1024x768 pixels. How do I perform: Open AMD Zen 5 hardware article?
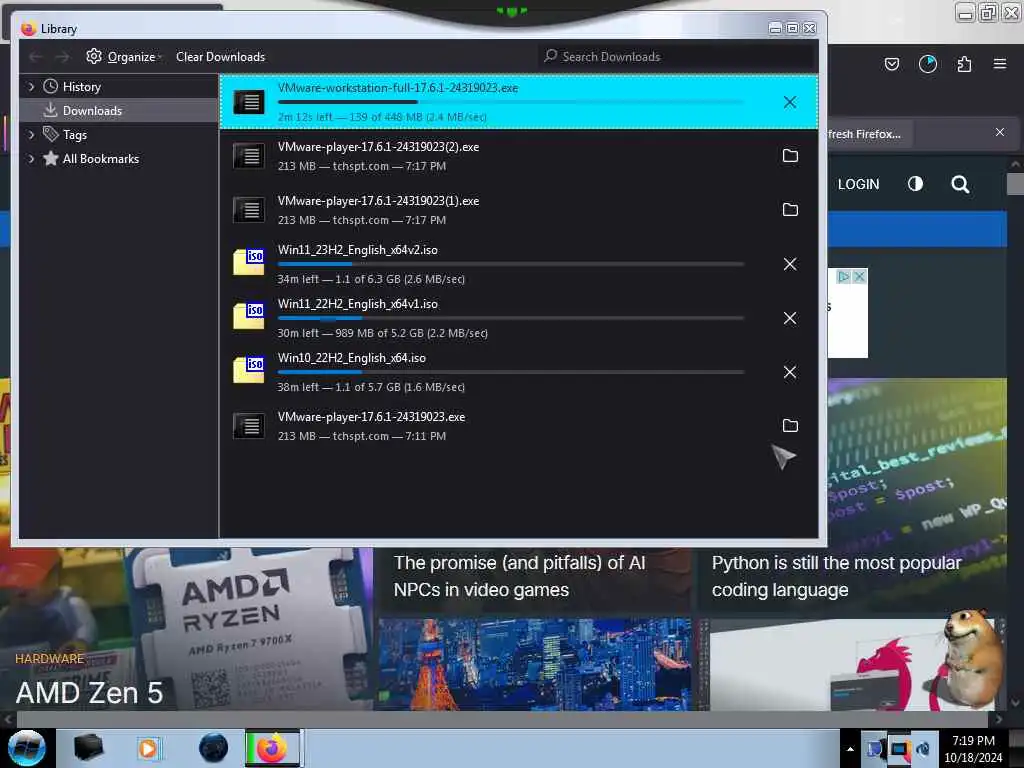tap(89, 693)
